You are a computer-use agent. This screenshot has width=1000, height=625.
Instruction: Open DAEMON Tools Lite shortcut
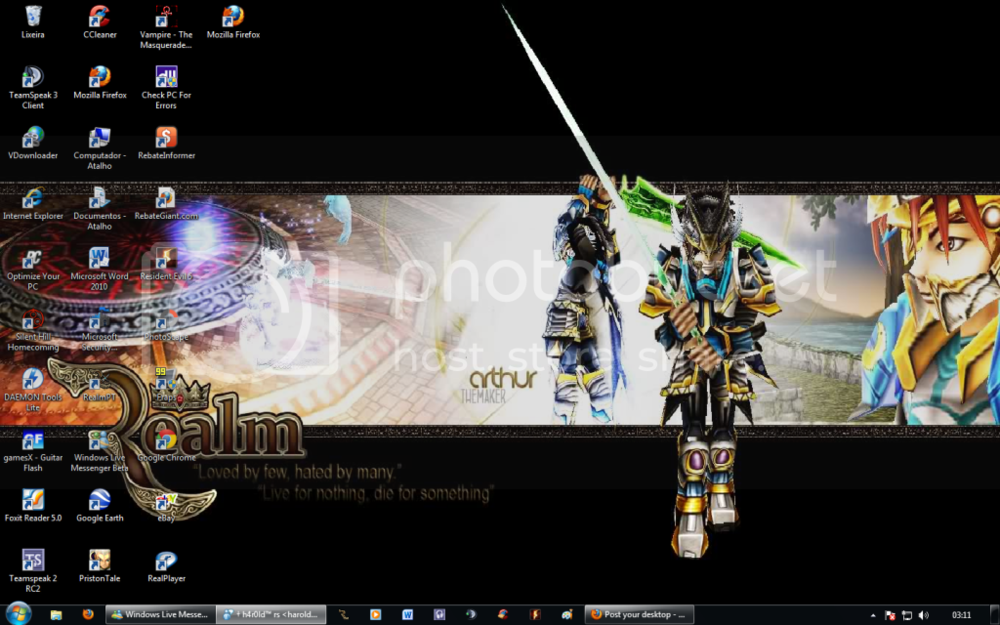point(33,380)
